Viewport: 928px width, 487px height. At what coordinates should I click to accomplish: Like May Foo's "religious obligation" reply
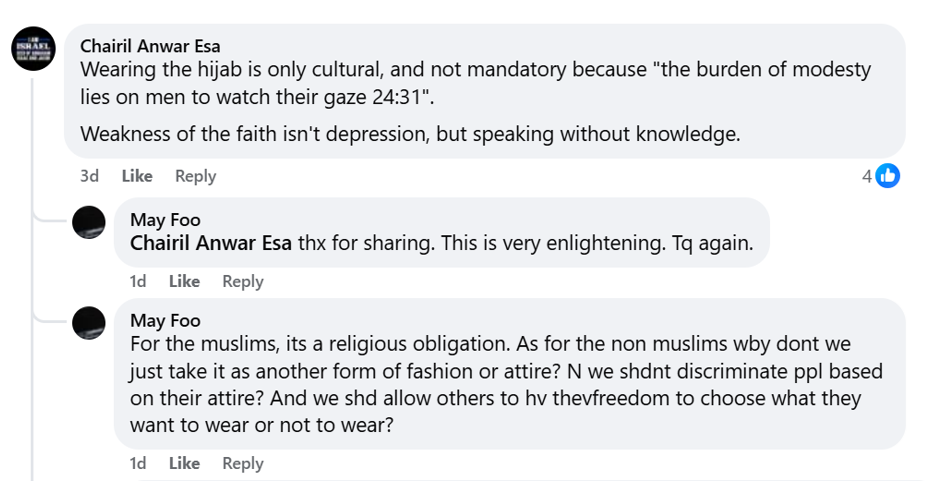pyautogui.click(x=184, y=463)
